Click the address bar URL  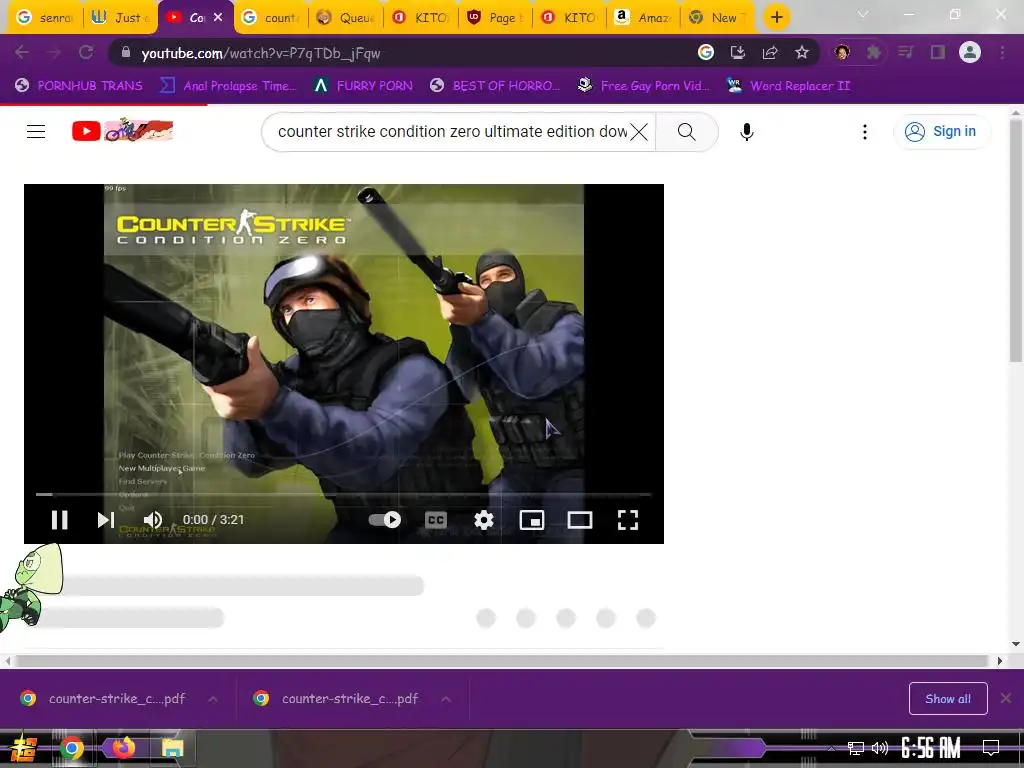pyautogui.click(x=261, y=54)
